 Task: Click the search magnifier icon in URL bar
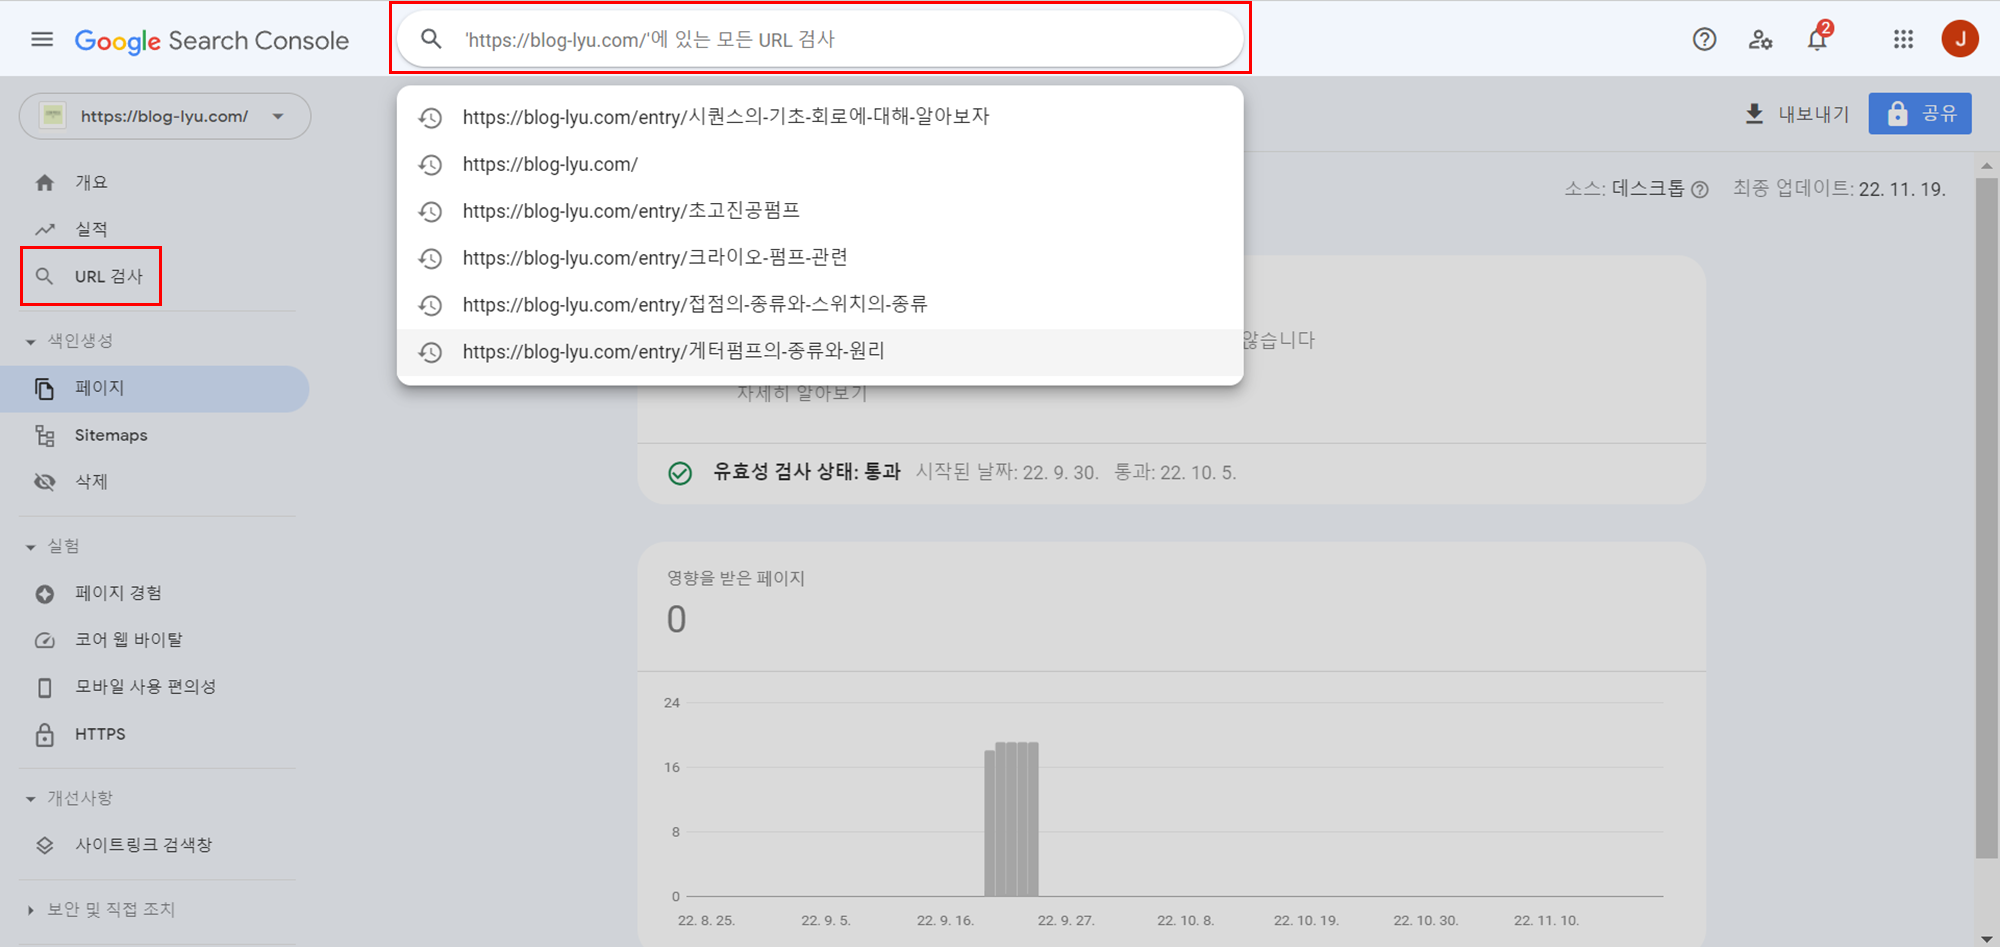coord(431,39)
